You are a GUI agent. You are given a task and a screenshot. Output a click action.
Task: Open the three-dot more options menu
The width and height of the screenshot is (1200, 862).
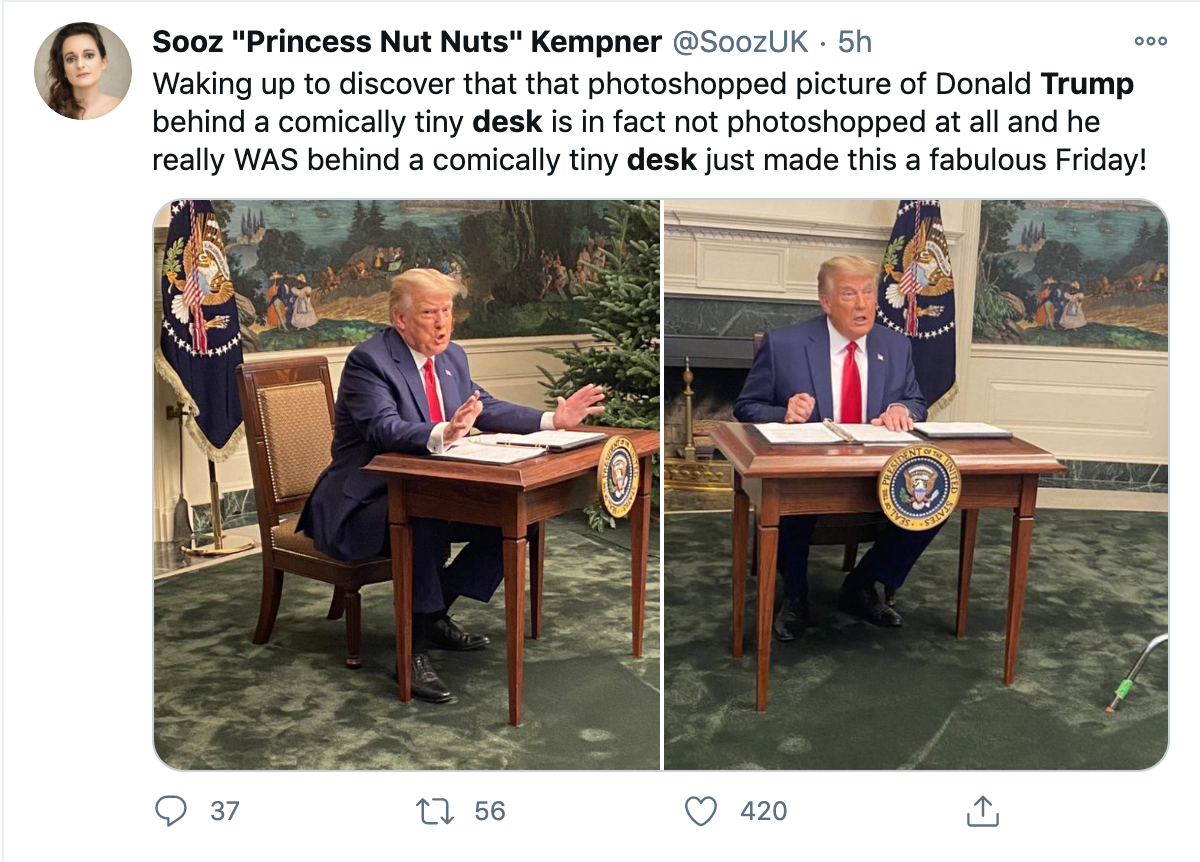1150,42
